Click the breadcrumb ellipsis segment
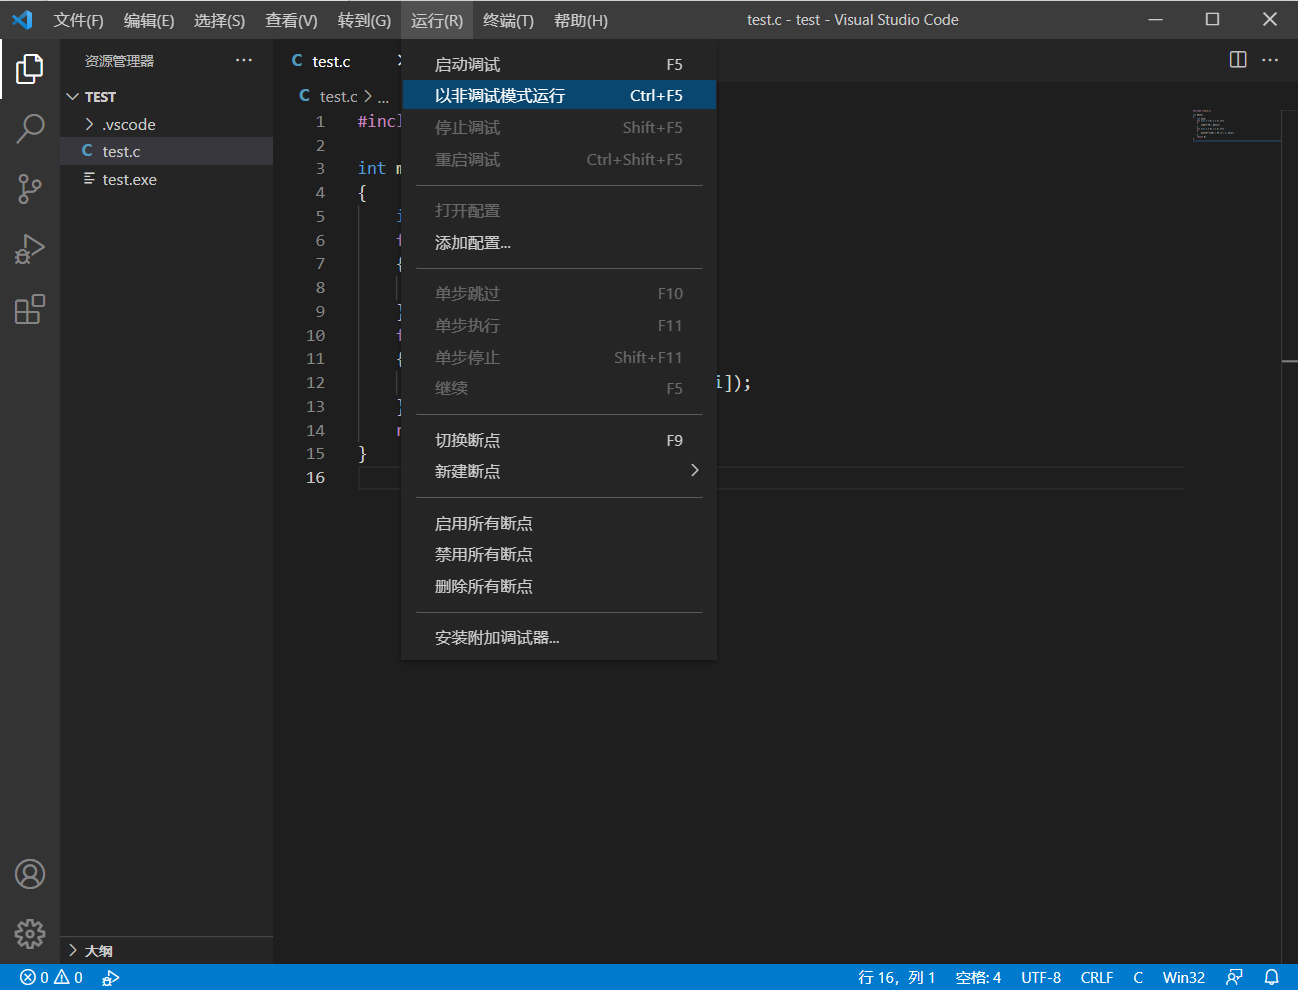This screenshot has width=1298, height=990. pyautogui.click(x=383, y=96)
